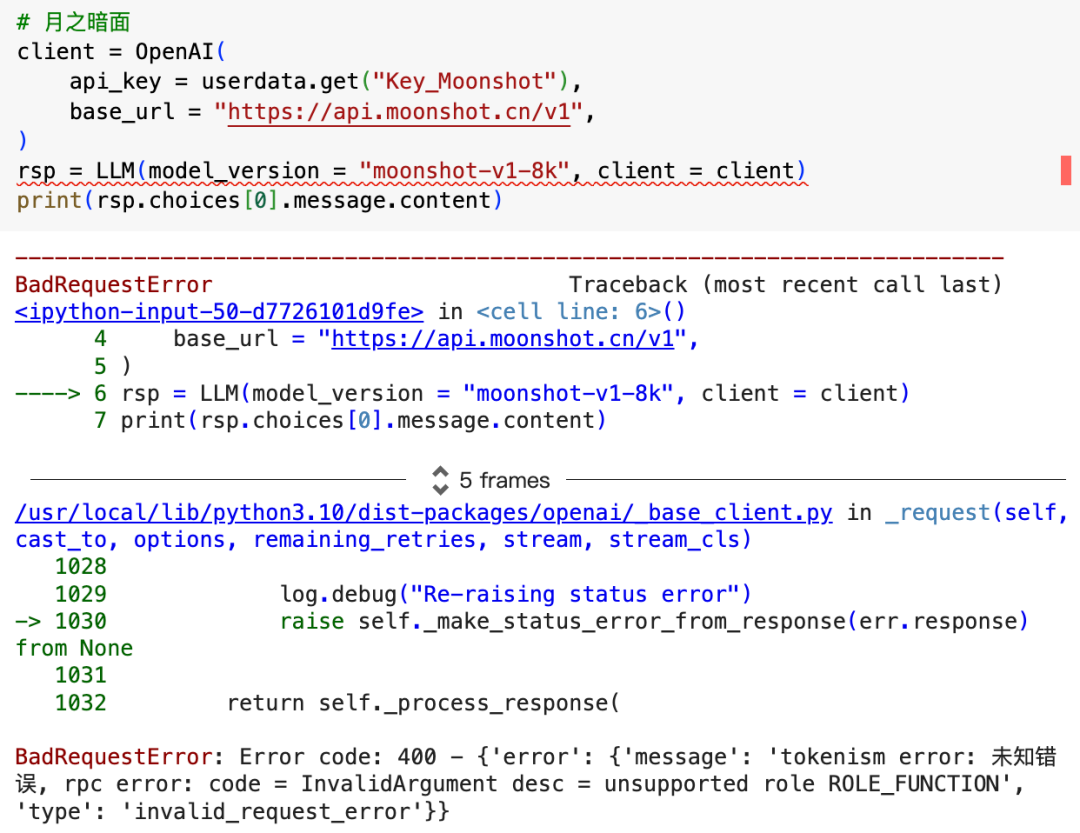Click the closing parenthesis code line
Viewport: 1080px width, 833px height.
(22, 141)
